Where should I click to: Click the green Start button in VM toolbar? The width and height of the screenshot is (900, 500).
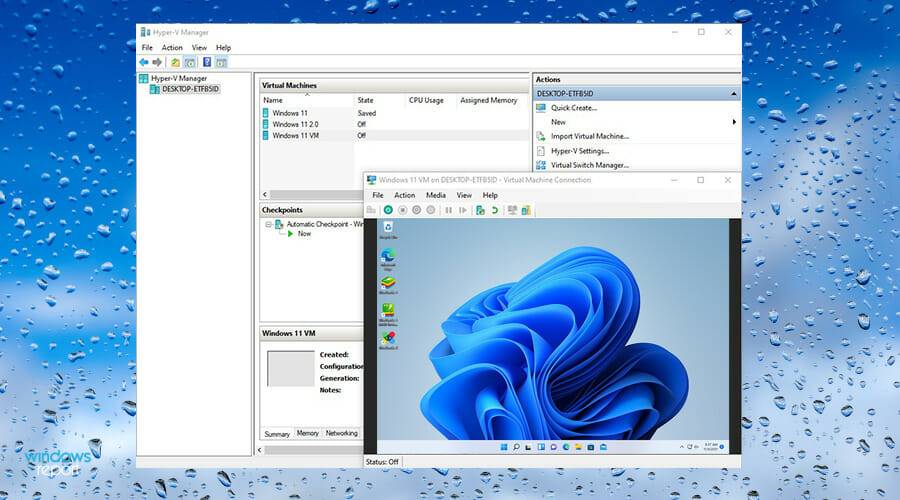click(x=388, y=210)
